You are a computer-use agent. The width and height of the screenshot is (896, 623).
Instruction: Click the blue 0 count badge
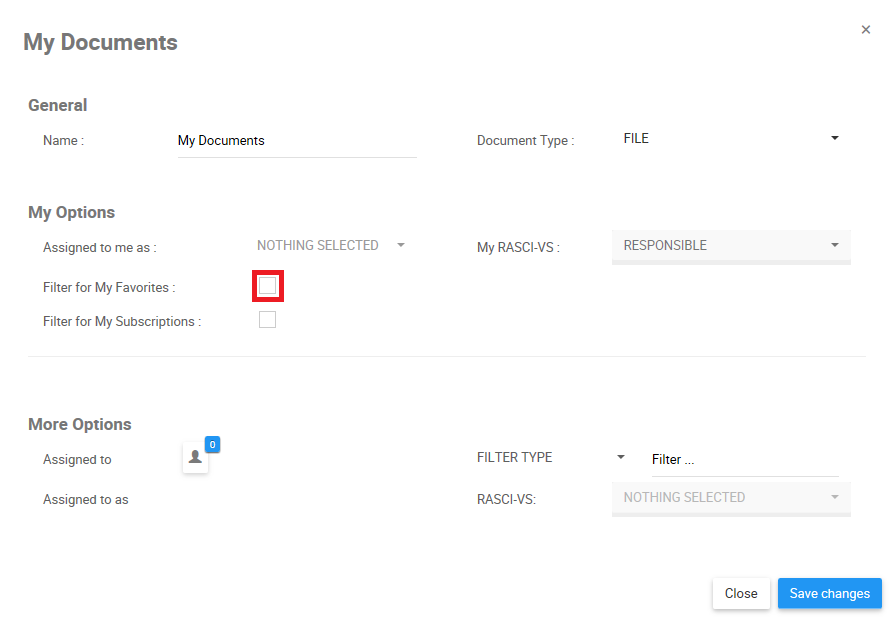(212, 444)
